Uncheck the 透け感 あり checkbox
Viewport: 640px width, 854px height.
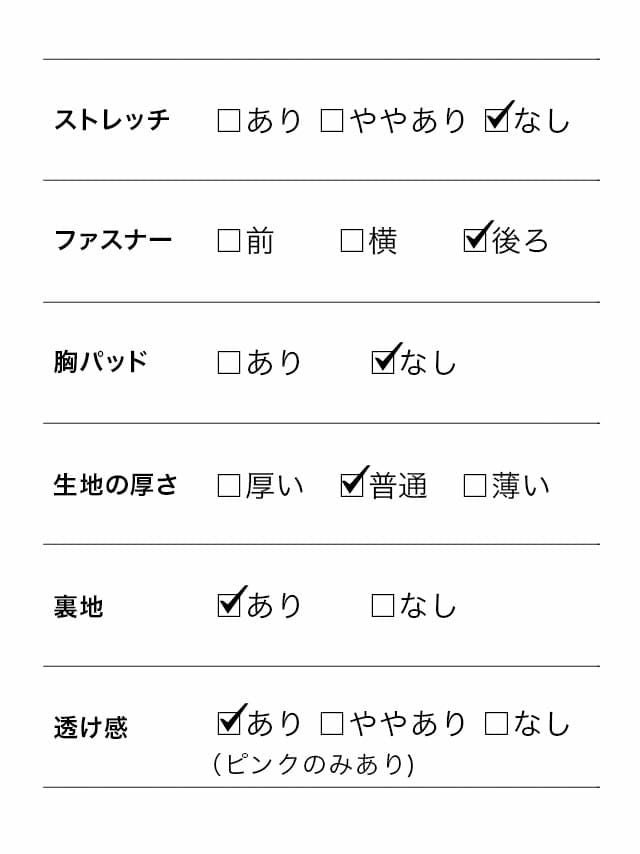point(229,723)
